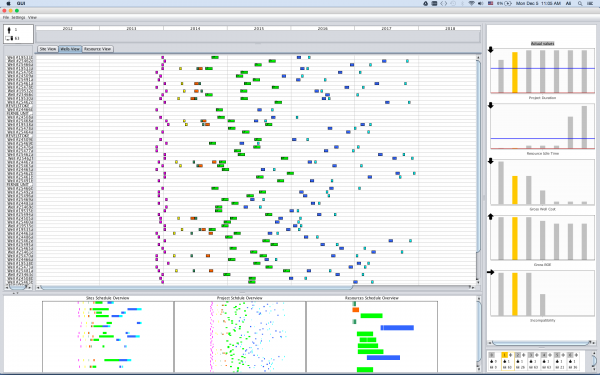Click the metrics panel horizontal scrollbar

[x=542, y=343]
